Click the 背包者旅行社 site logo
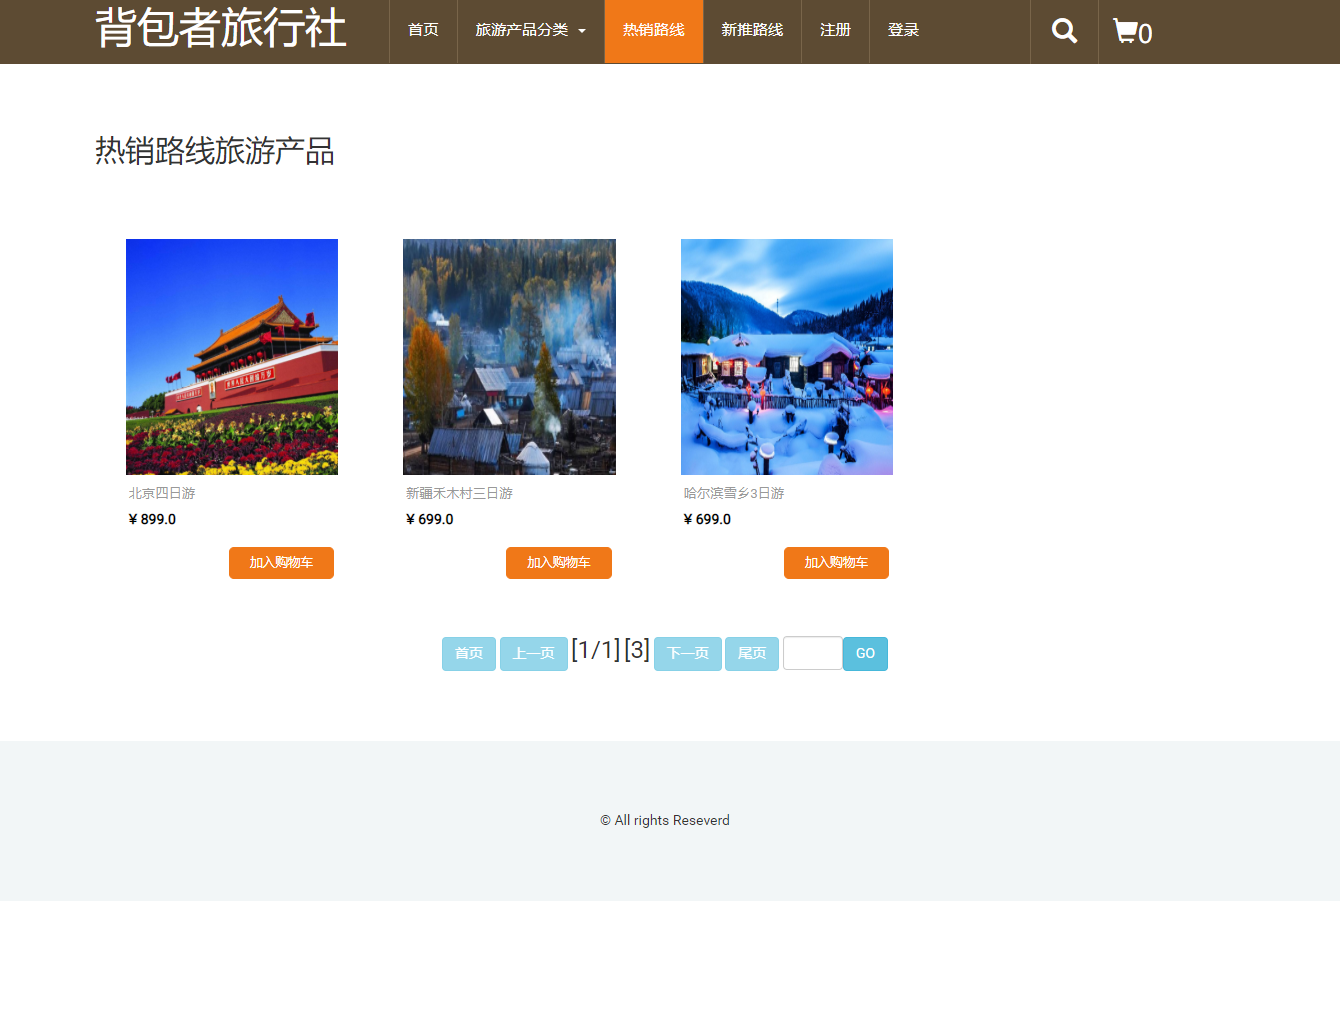The width and height of the screenshot is (1340, 1020). point(220,30)
